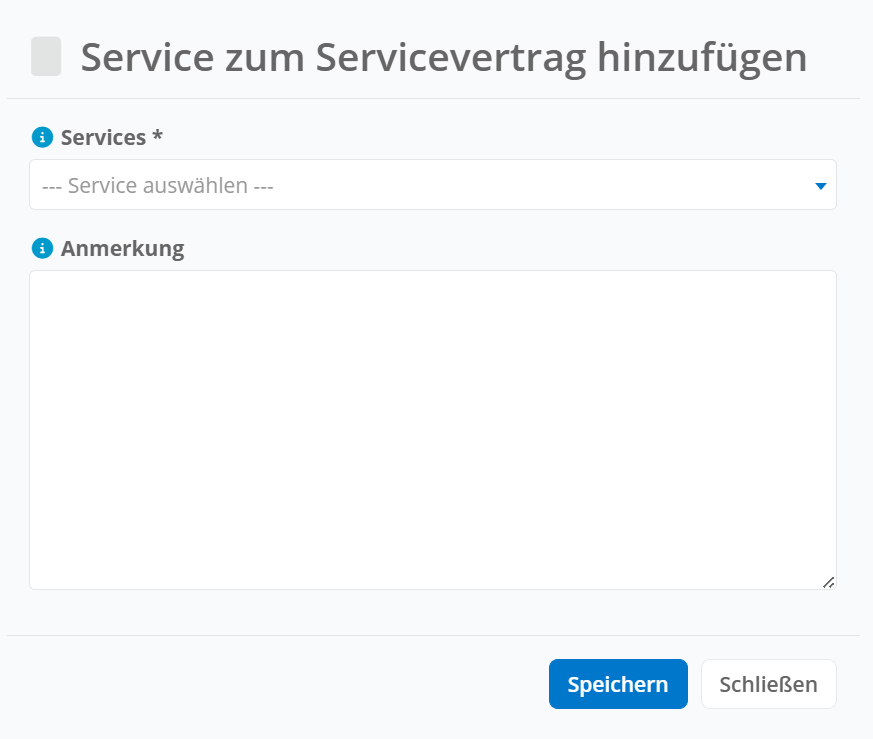Viewport: 873px width, 739px height.
Task: Click the Schließen button
Action: [768, 684]
